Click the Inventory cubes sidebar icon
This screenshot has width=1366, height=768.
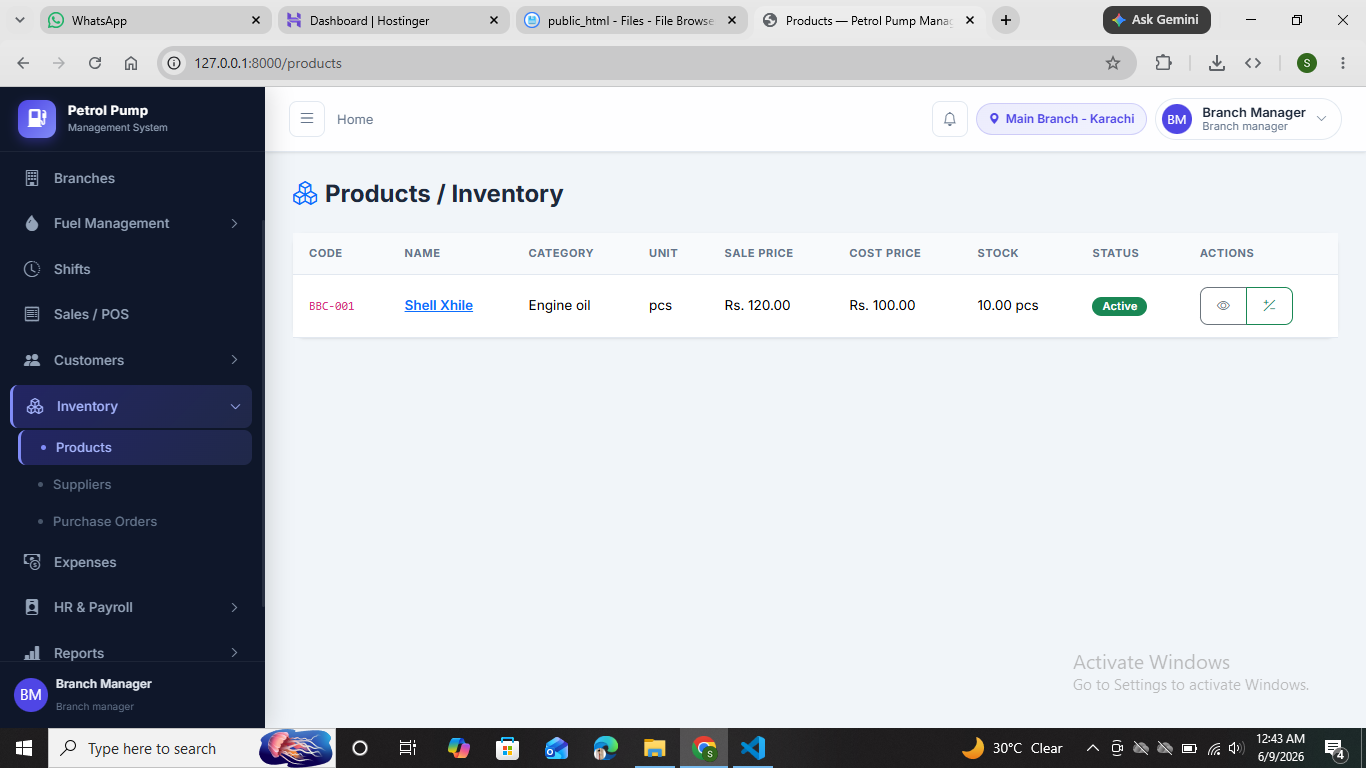[x=35, y=406]
